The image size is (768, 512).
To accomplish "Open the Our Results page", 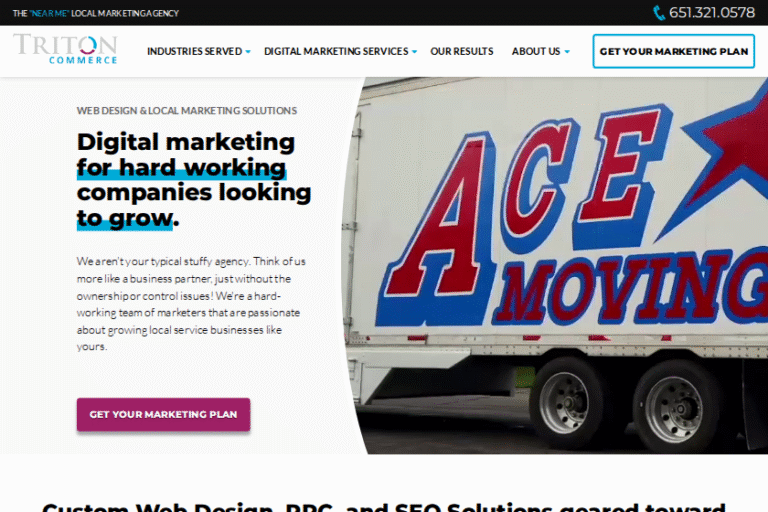I will tap(461, 51).
